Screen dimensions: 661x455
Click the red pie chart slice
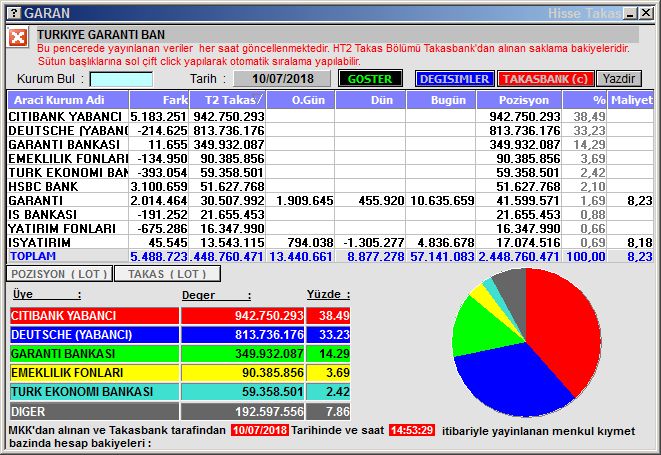click(x=565, y=327)
